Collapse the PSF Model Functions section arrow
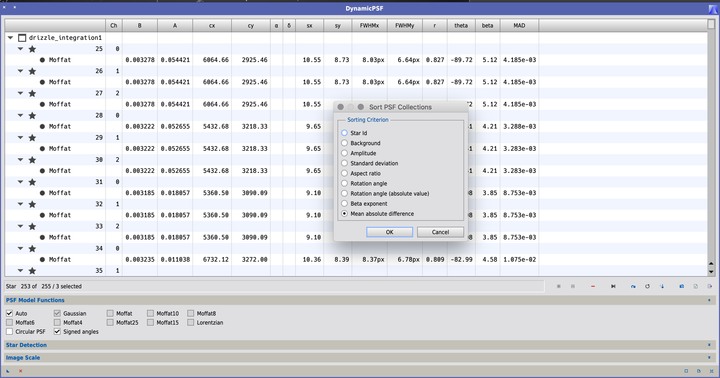 tap(709, 300)
